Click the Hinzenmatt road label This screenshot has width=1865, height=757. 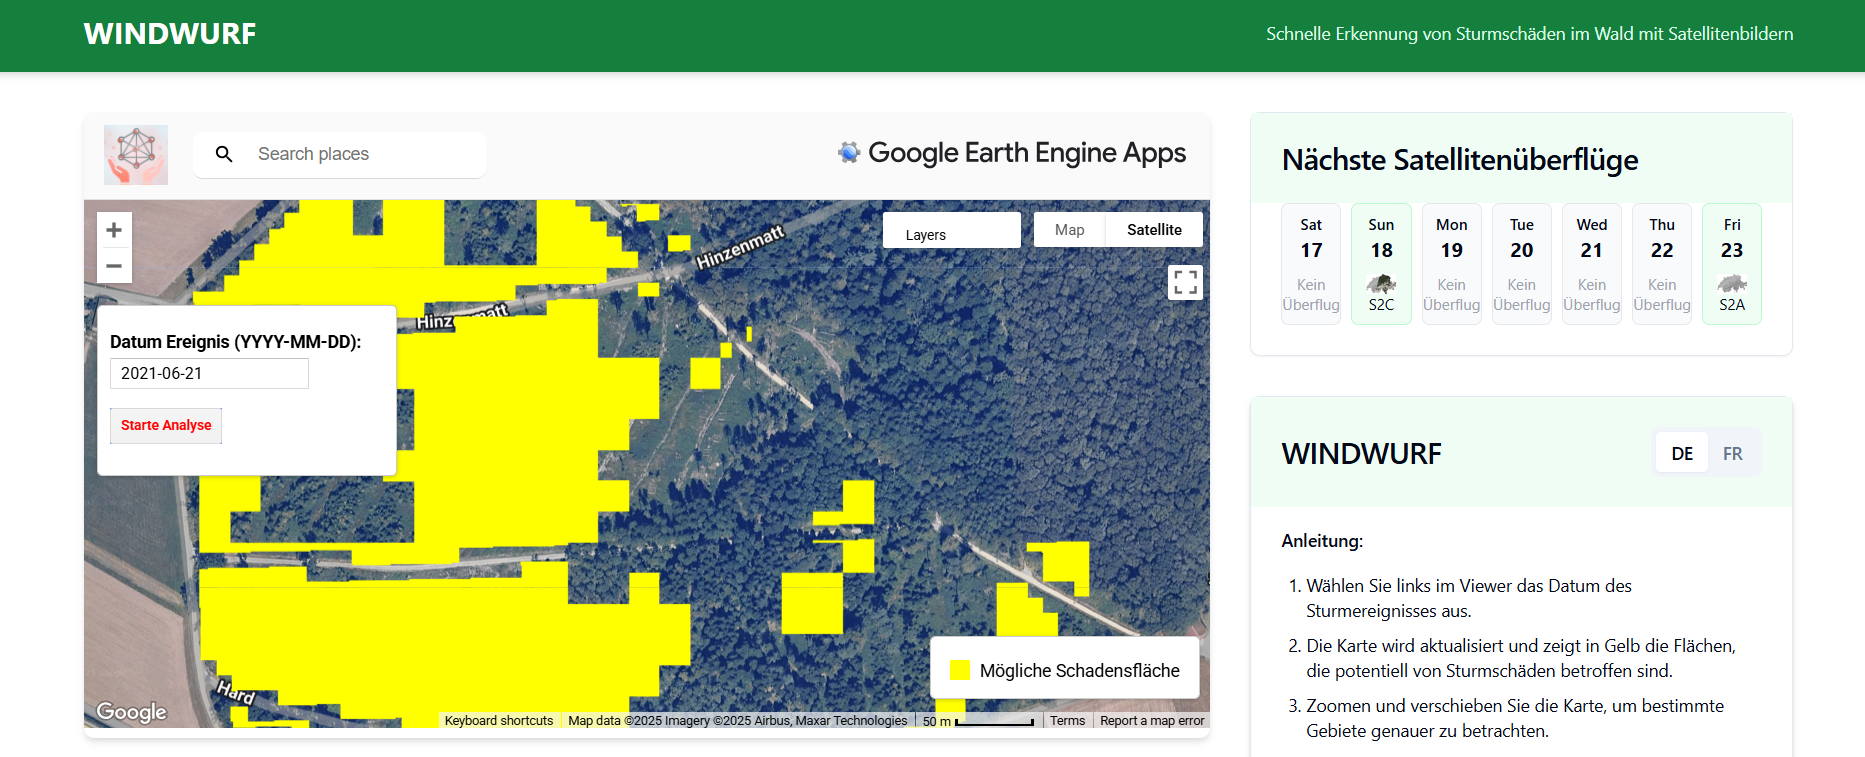740,247
